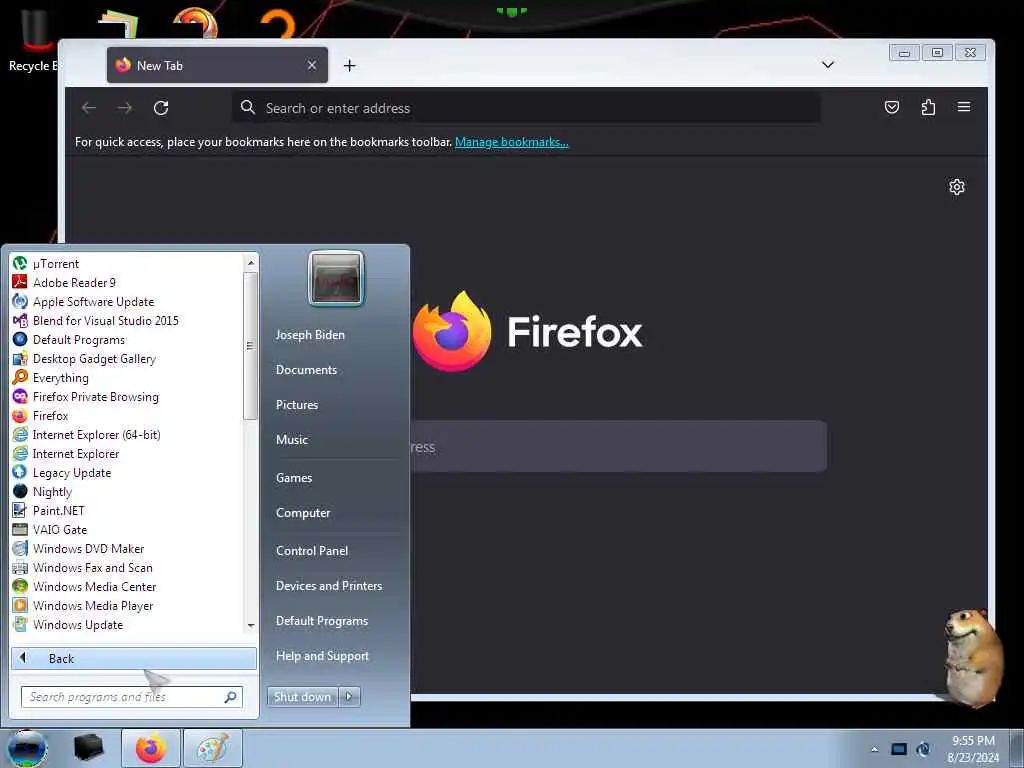Click the black box taskbar icon
Image resolution: width=1024 pixels, height=768 pixels.
pos(89,748)
